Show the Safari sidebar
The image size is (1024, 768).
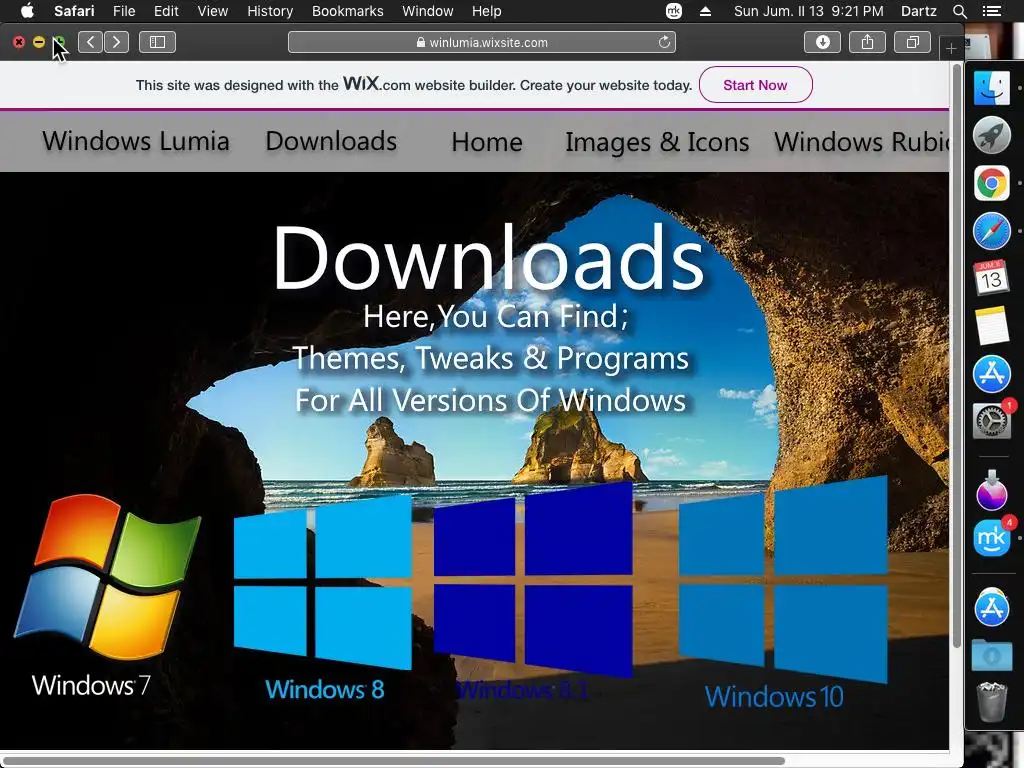[157, 42]
